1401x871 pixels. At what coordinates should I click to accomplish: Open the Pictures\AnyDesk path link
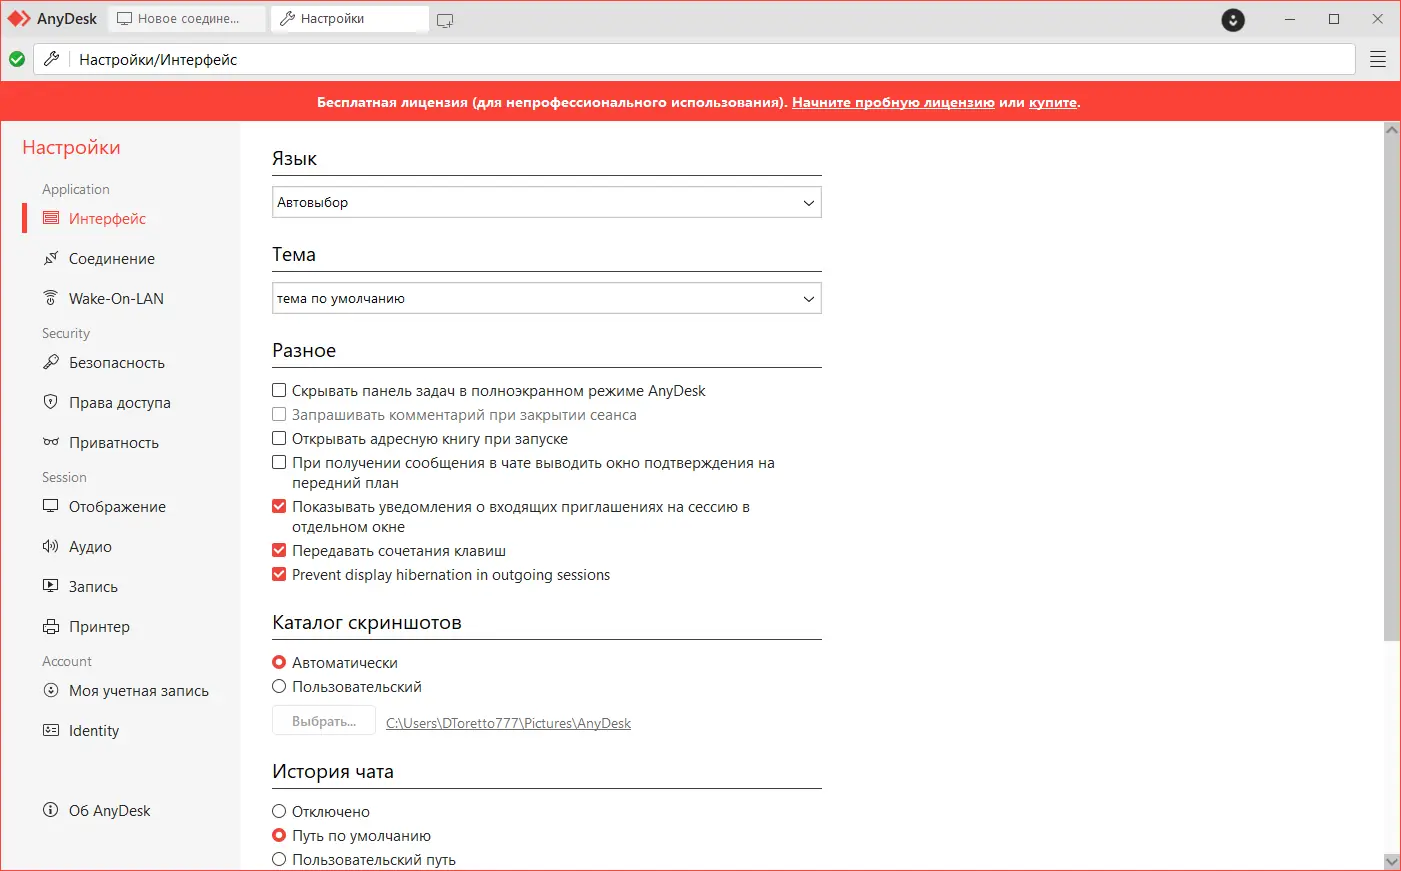click(x=508, y=723)
